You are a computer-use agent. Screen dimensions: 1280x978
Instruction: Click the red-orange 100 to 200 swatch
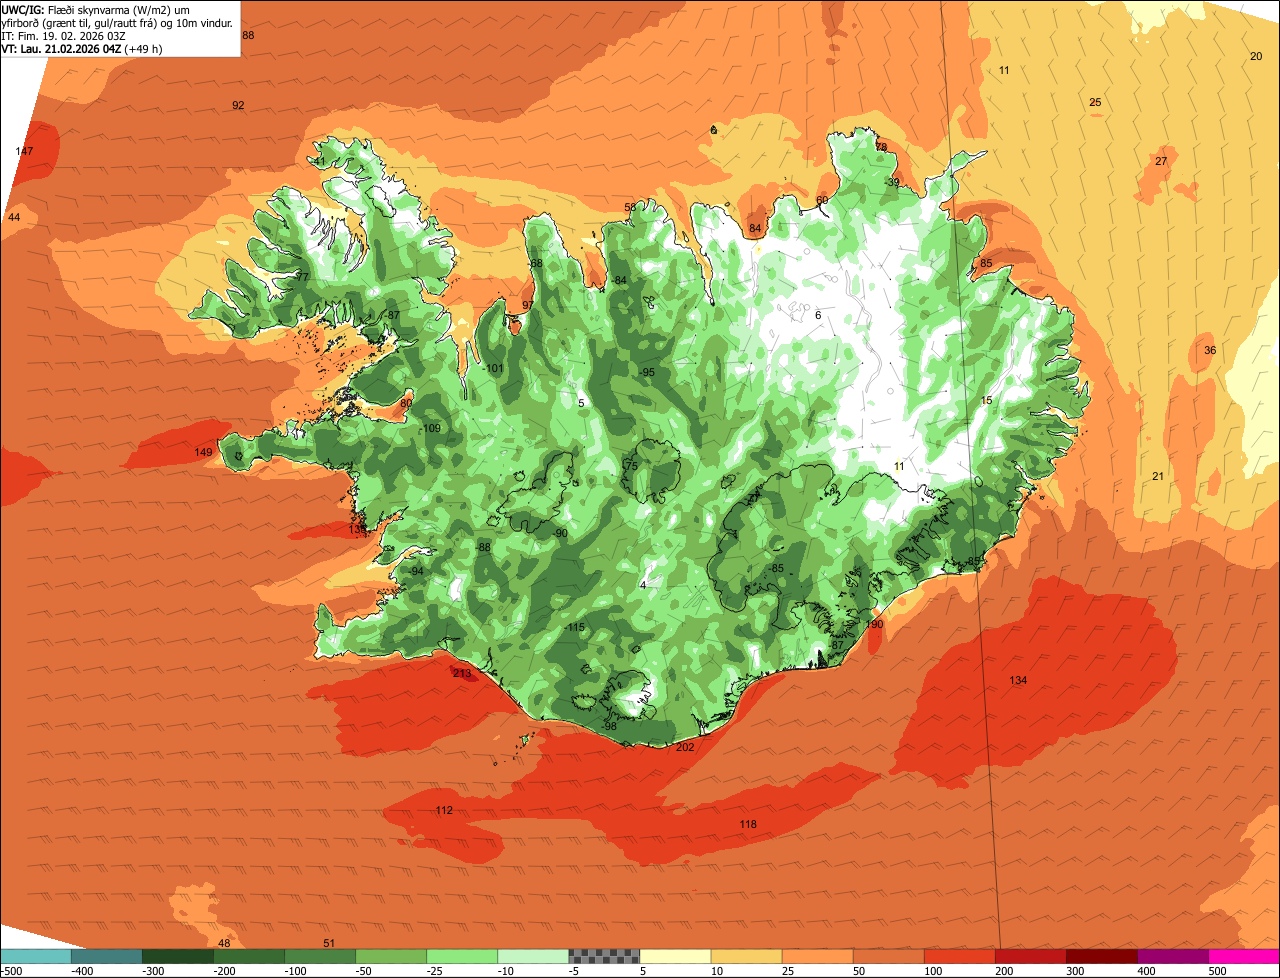coord(959,956)
